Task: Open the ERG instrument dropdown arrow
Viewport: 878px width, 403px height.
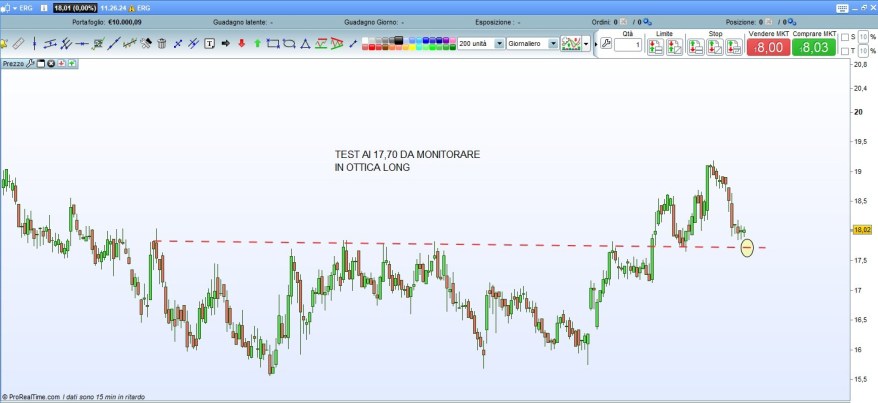Action: [x=15, y=8]
